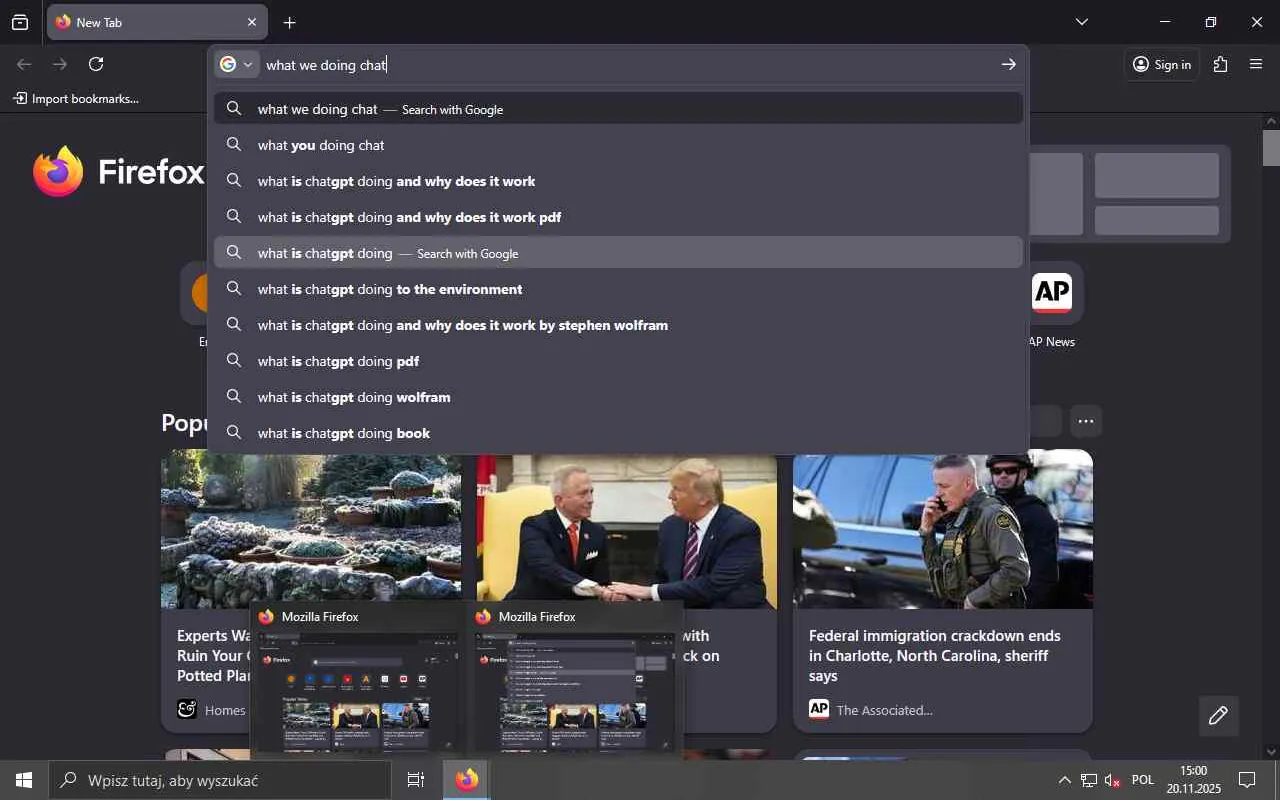Go forward using the forward arrow

(60, 64)
